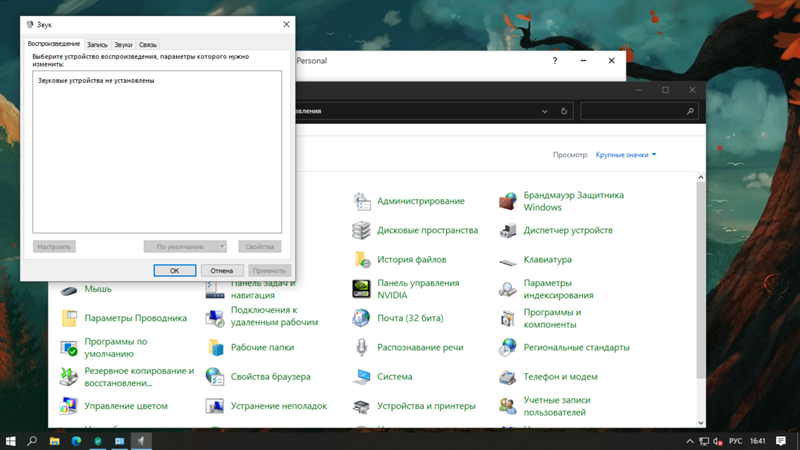Image resolution: width=800 pixels, height=450 pixels.
Task: Click the Применить button
Action: click(269, 270)
